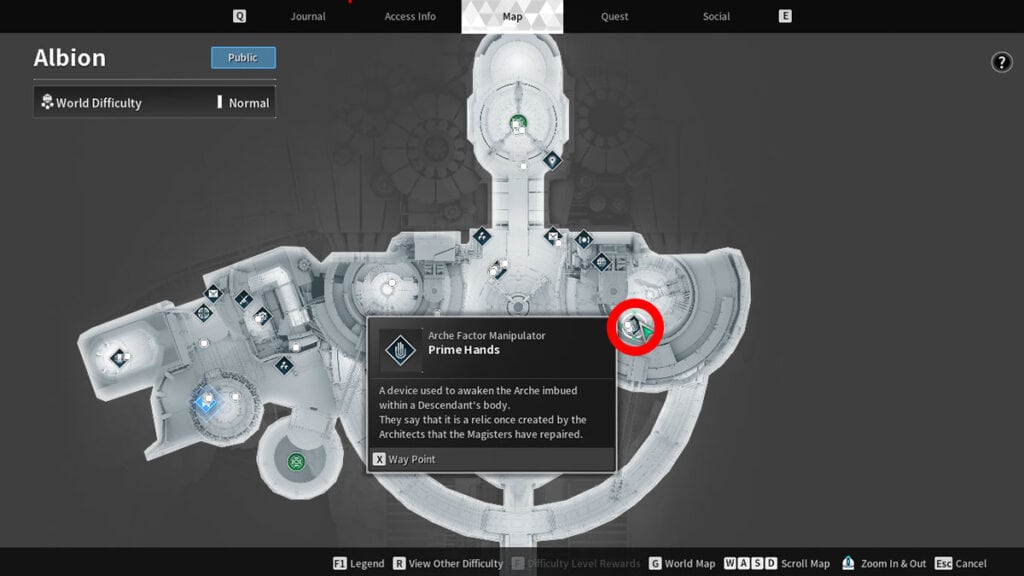This screenshot has height=576, width=1024.
Task: Click the Zoom In & Out mouse hint
Action: (884, 564)
